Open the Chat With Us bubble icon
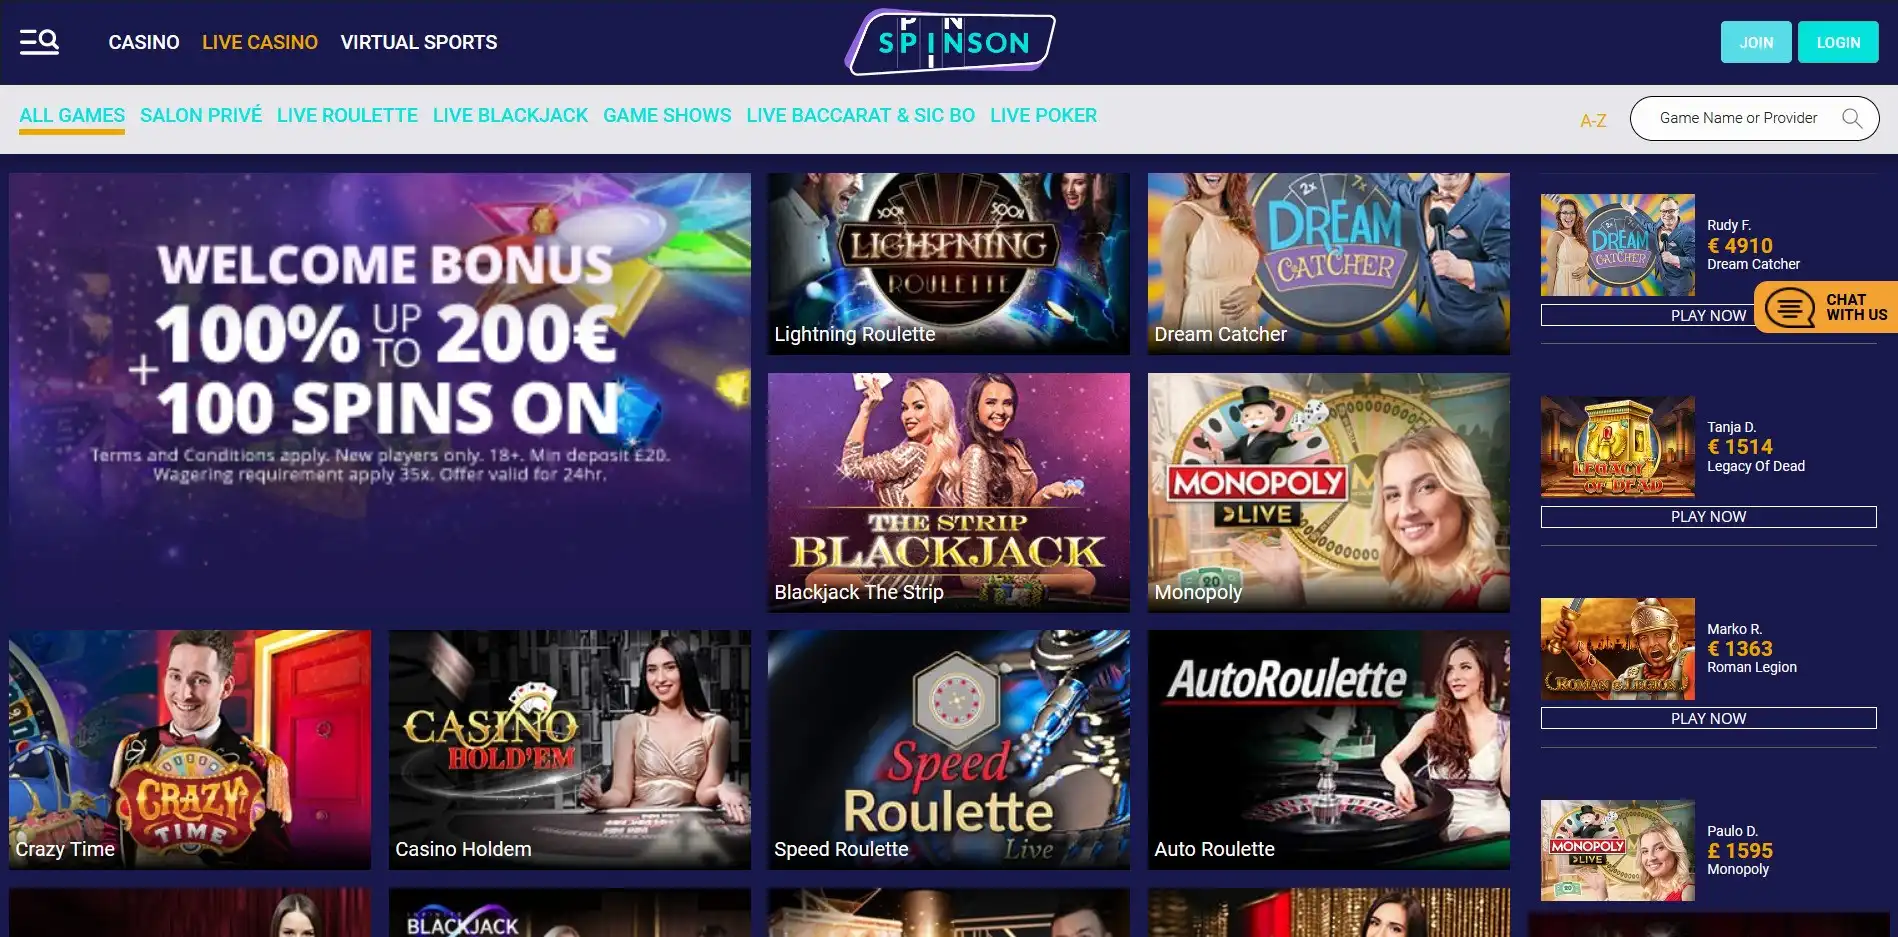This screenshot has height=937, width=1898. pos(1790,308)
